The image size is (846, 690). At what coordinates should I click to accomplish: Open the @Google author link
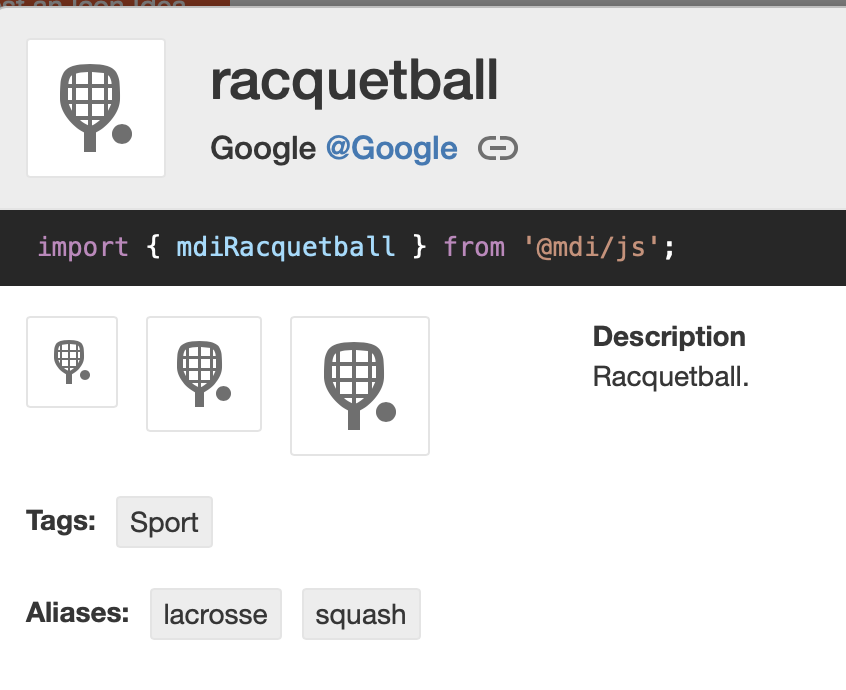392,148
